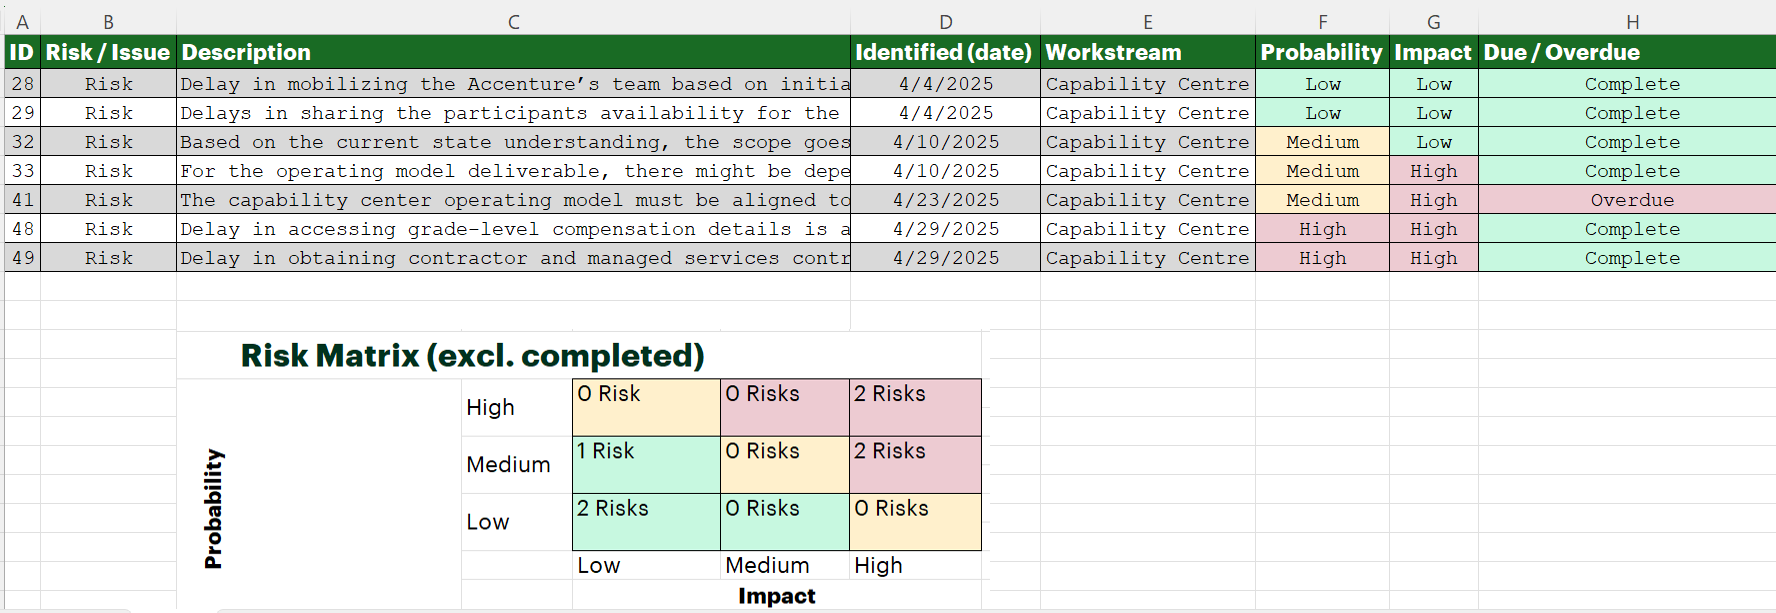Viewport: 1776px width, 613px height.
Task: Select the ID cell with value 41
Action: click(x=23, y=200)
